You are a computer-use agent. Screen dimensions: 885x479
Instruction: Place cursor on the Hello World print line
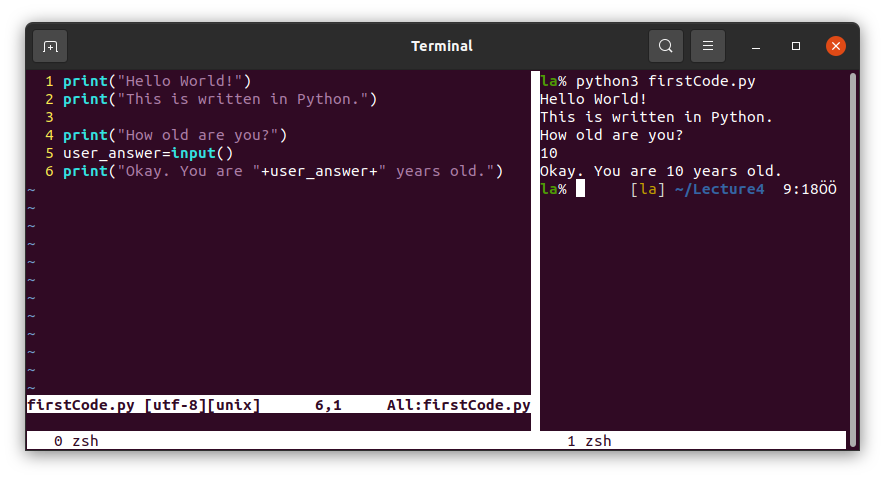[156, 81]
